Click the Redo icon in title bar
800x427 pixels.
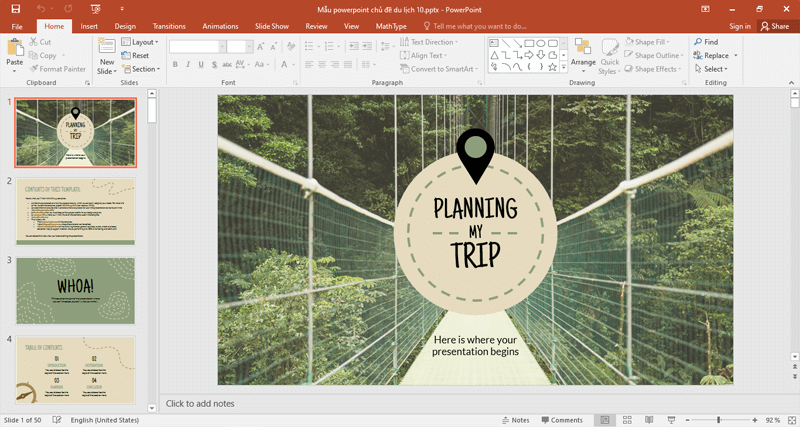click(68, 9)
